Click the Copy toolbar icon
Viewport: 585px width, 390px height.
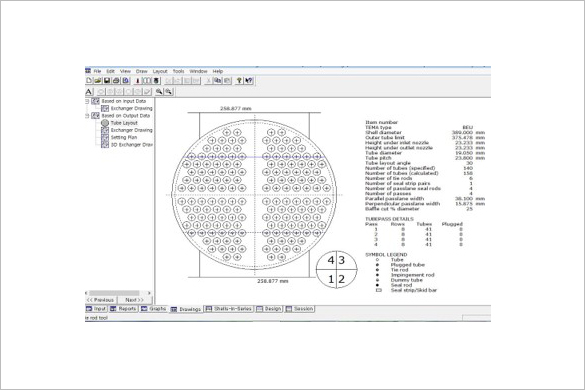tap(218, 81)
